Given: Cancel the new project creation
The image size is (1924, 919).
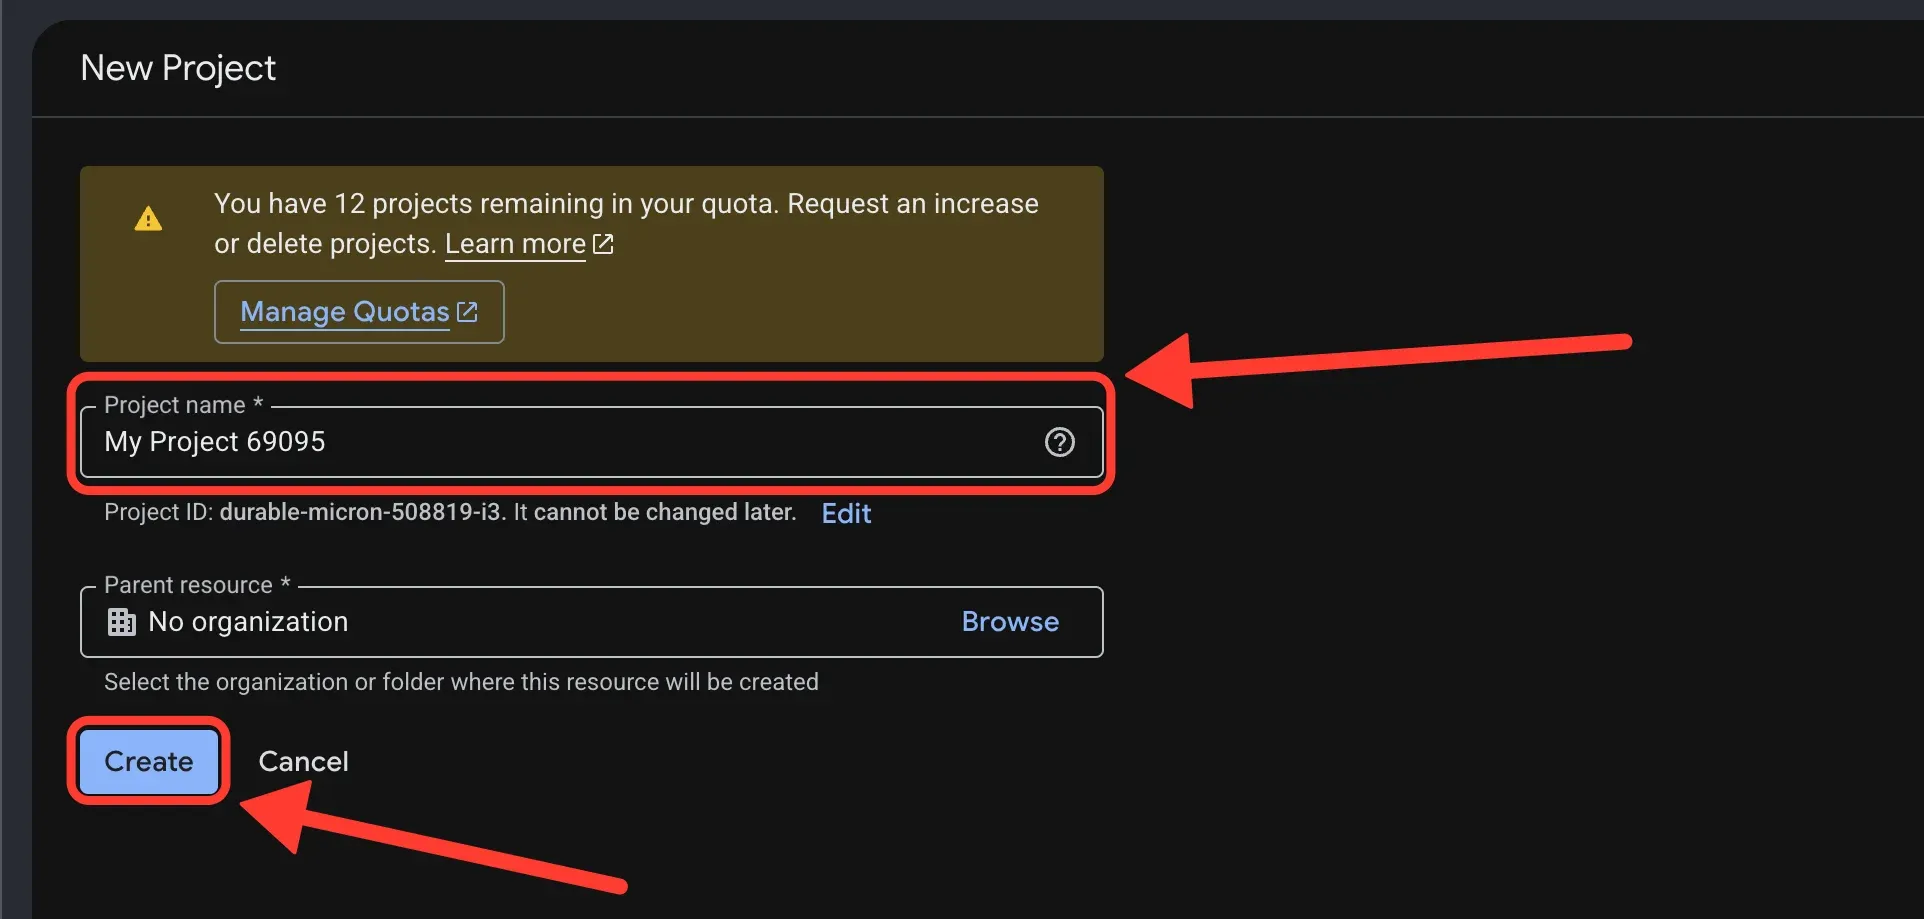Looking at the screenshot, I should 303,762.
